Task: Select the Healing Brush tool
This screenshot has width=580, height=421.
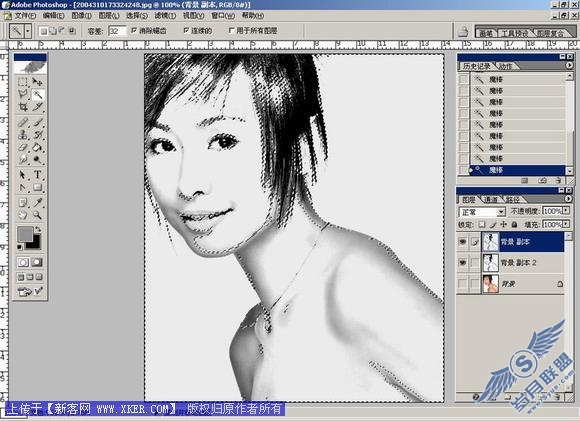Action: click(23, 122)
